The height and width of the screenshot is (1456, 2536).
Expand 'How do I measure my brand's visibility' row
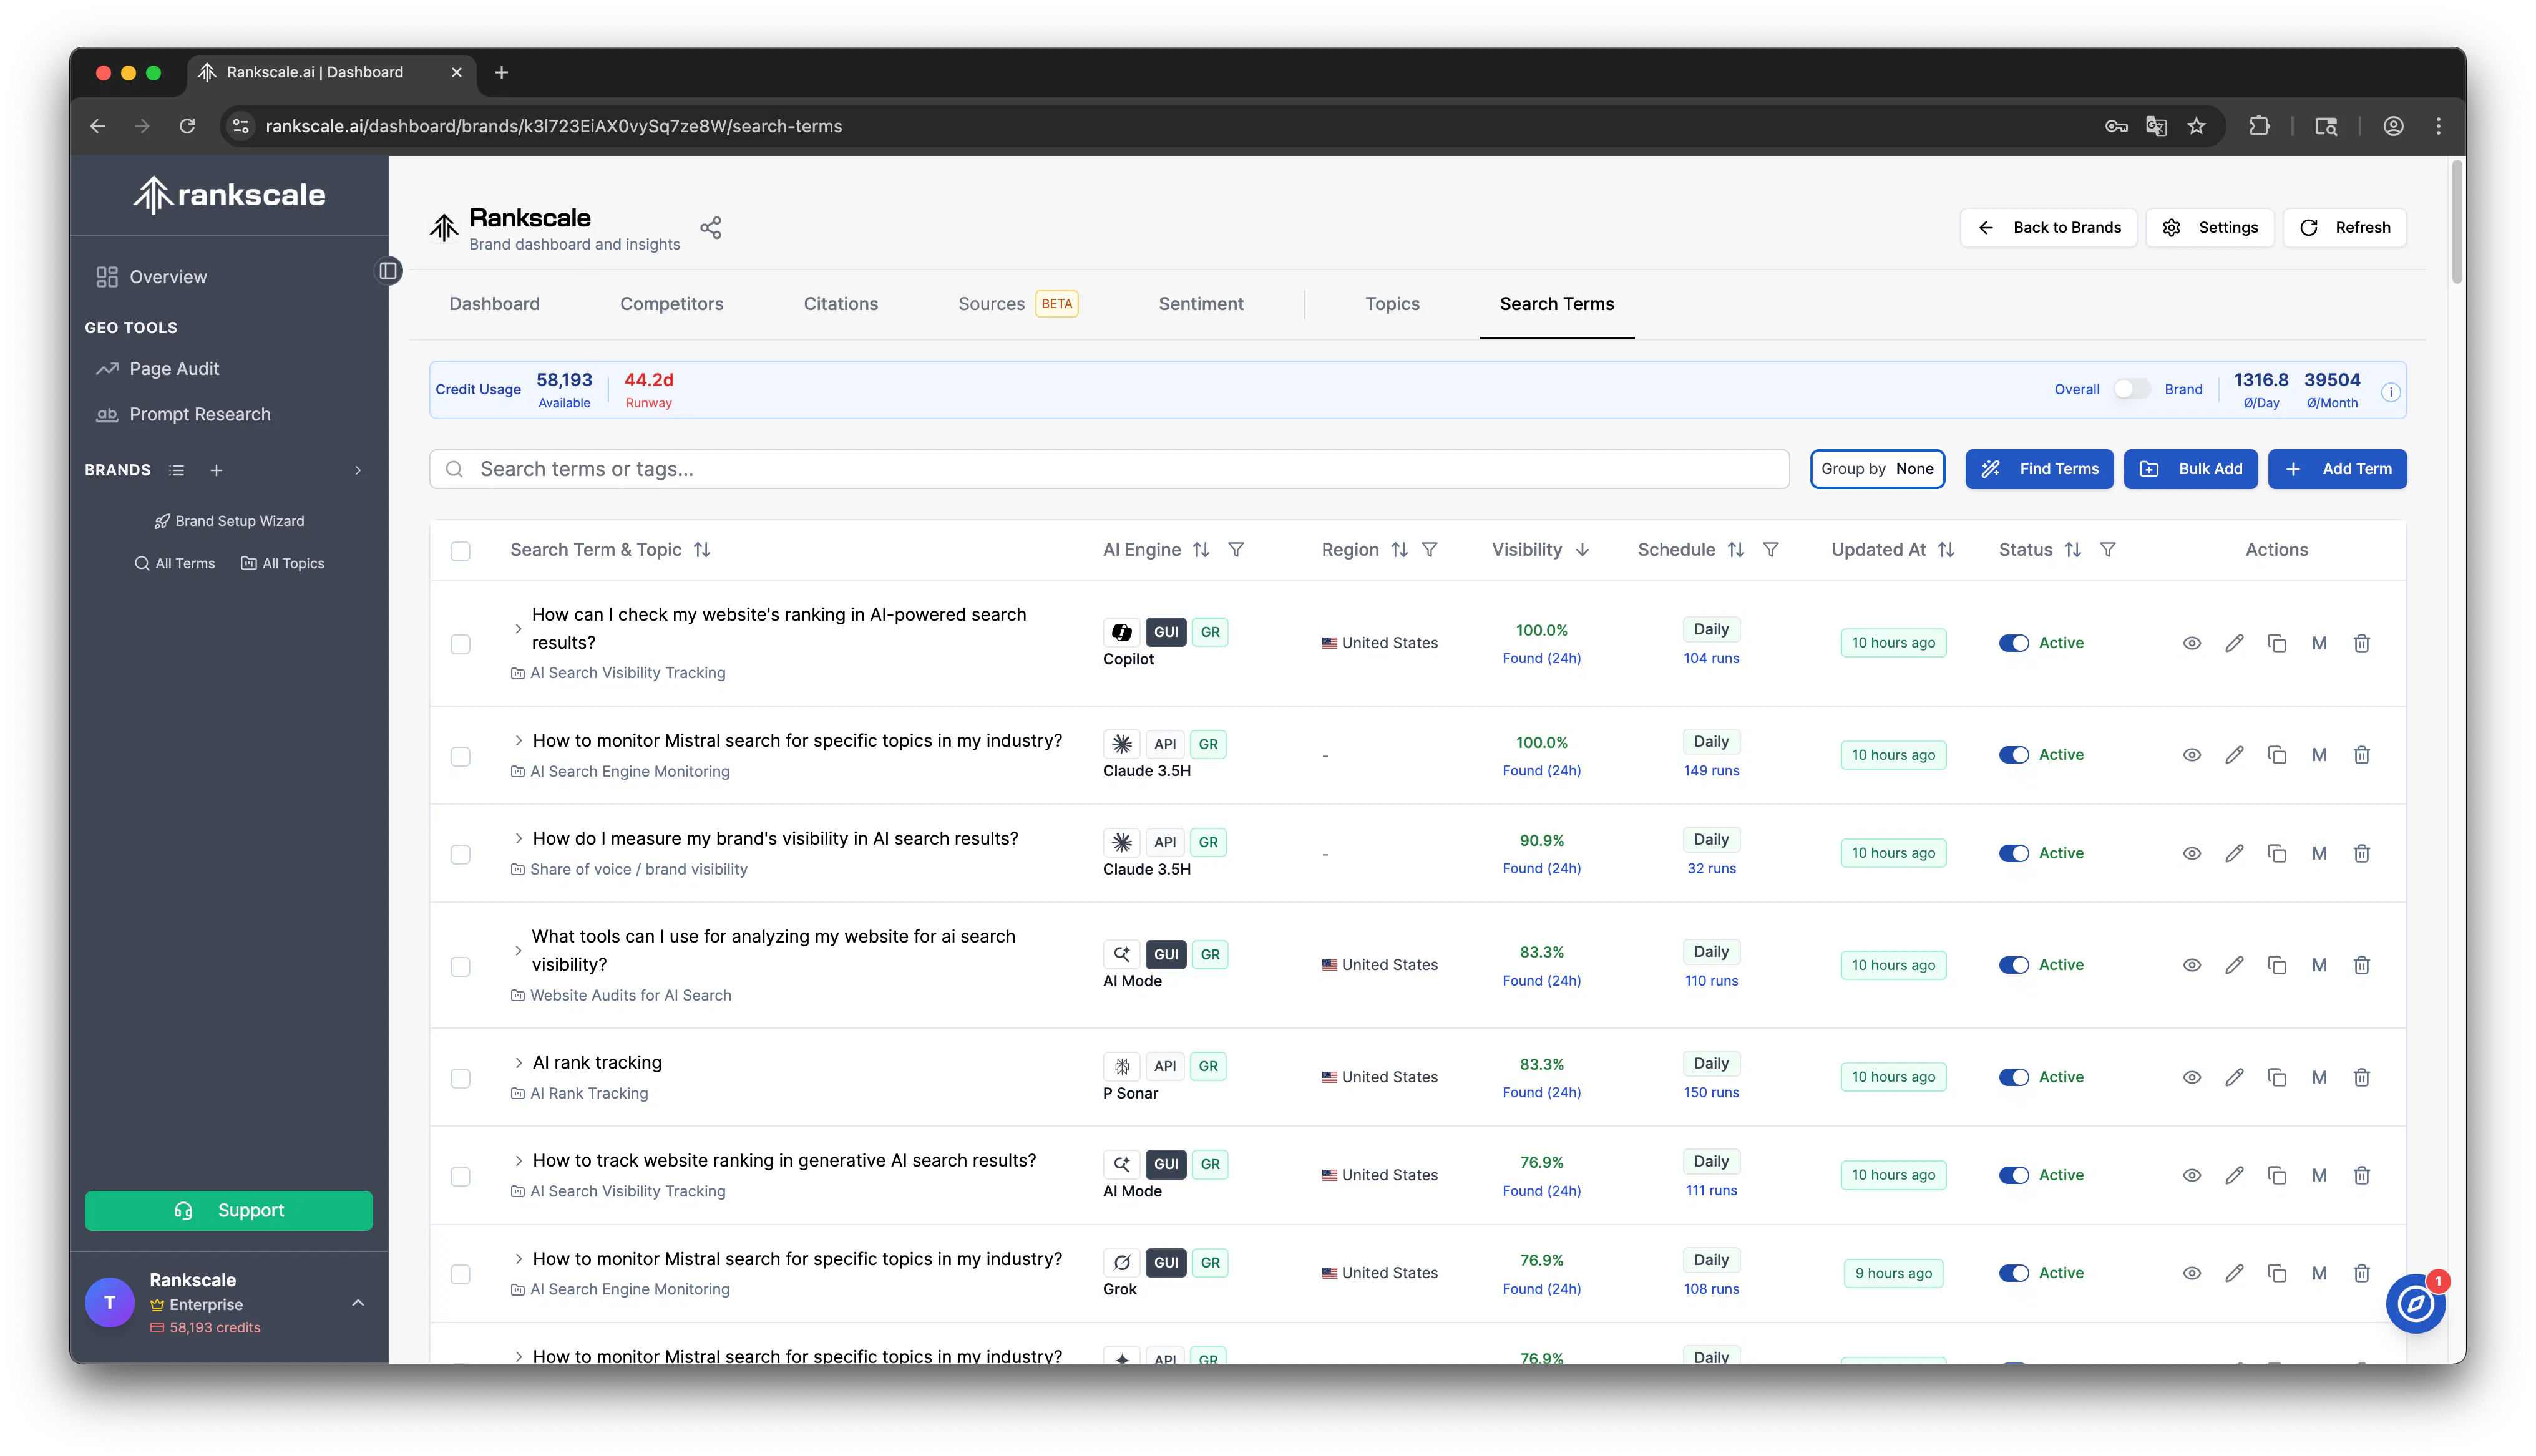518,839
